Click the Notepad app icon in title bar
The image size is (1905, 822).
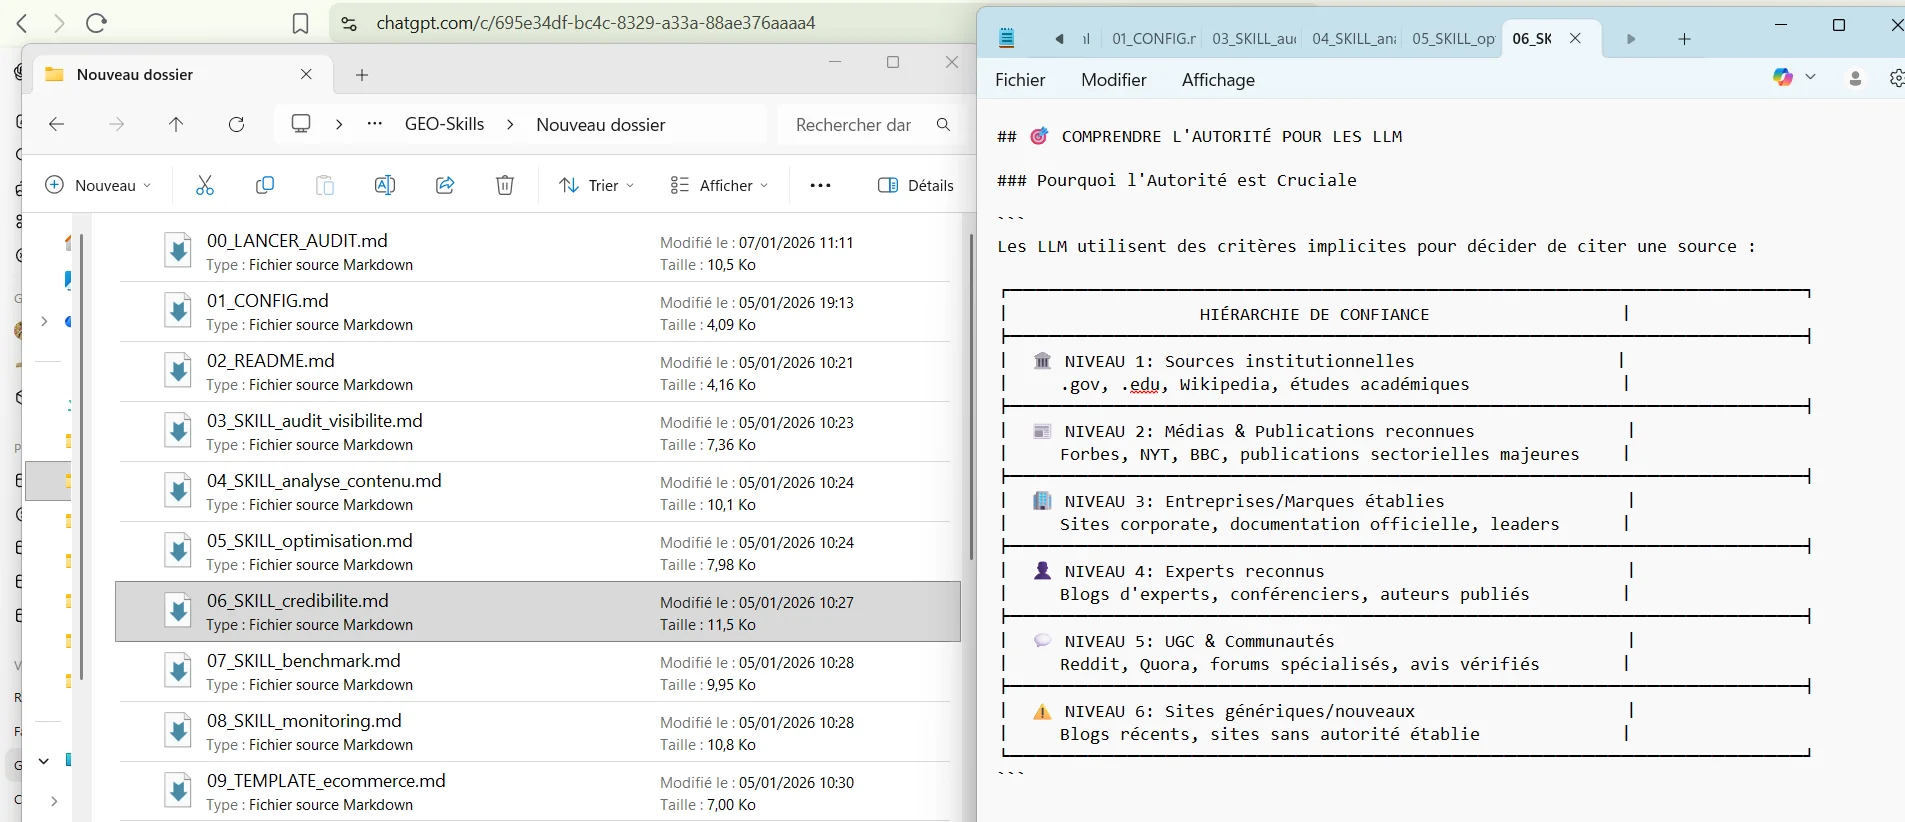[1007, 38]
